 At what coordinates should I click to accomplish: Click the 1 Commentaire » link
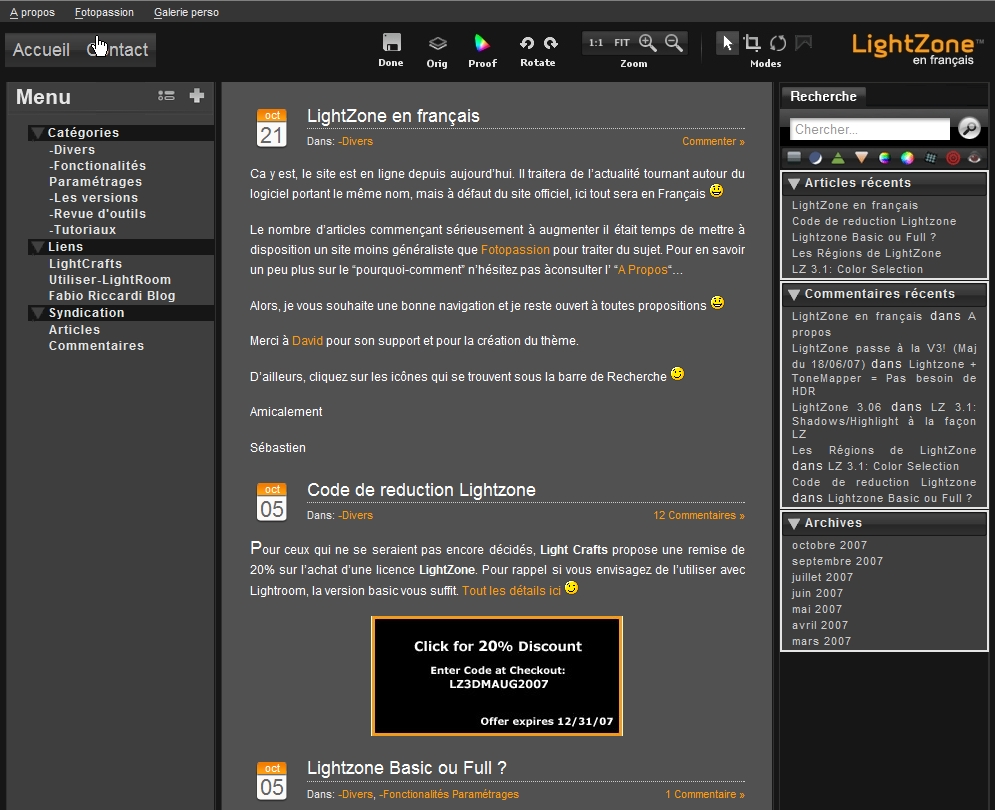[x=705, y=795]
